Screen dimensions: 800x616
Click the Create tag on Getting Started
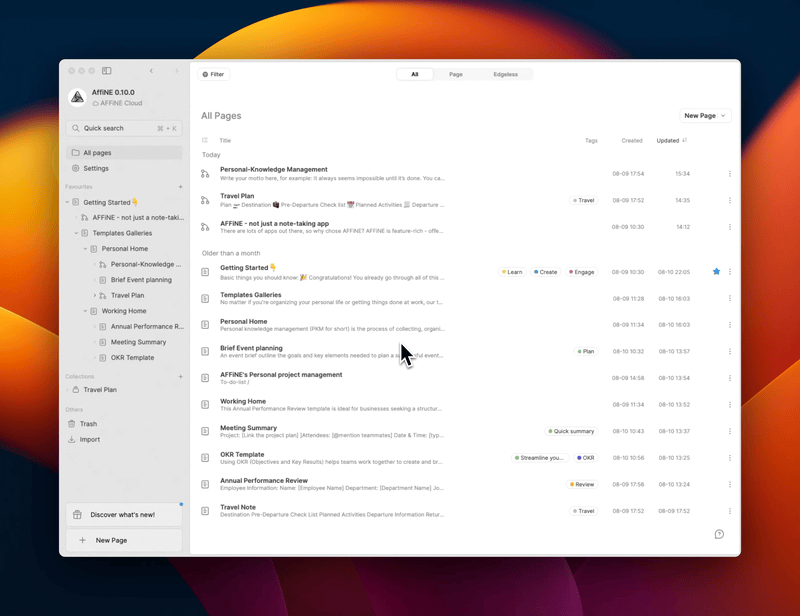click(545, 272)
